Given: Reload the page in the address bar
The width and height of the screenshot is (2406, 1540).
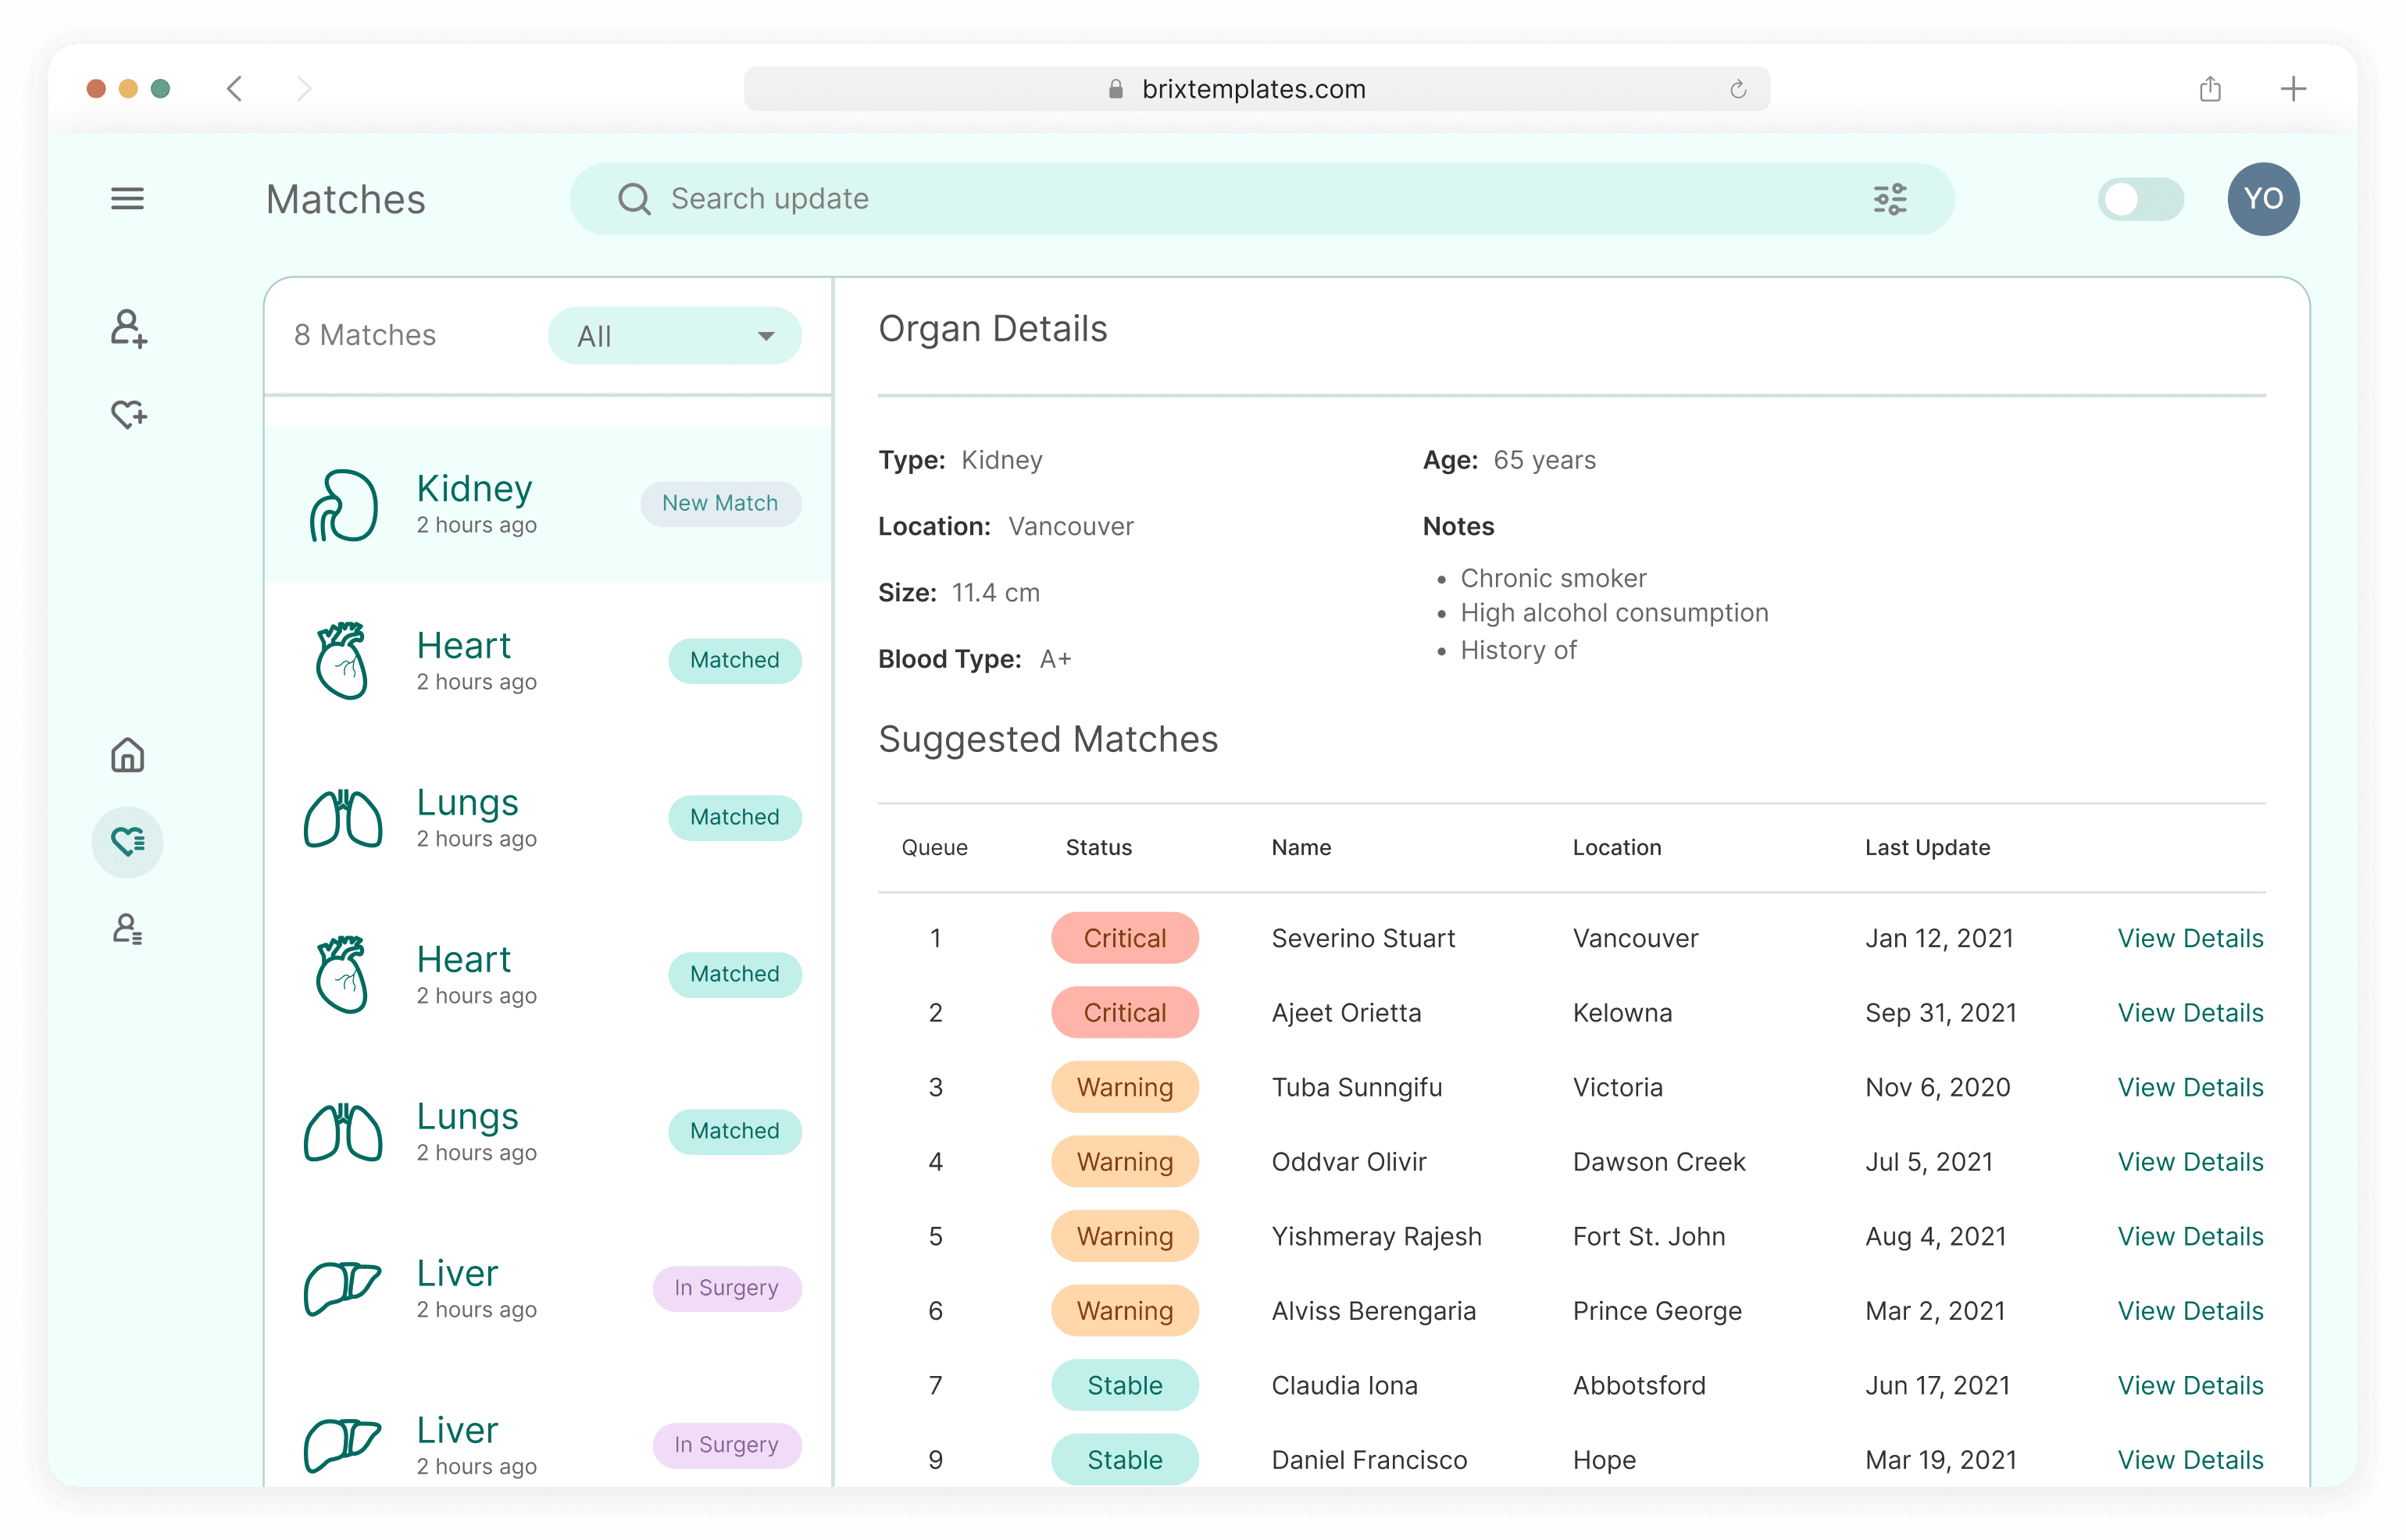Looking at the screenshot, I should [1738, 89].
